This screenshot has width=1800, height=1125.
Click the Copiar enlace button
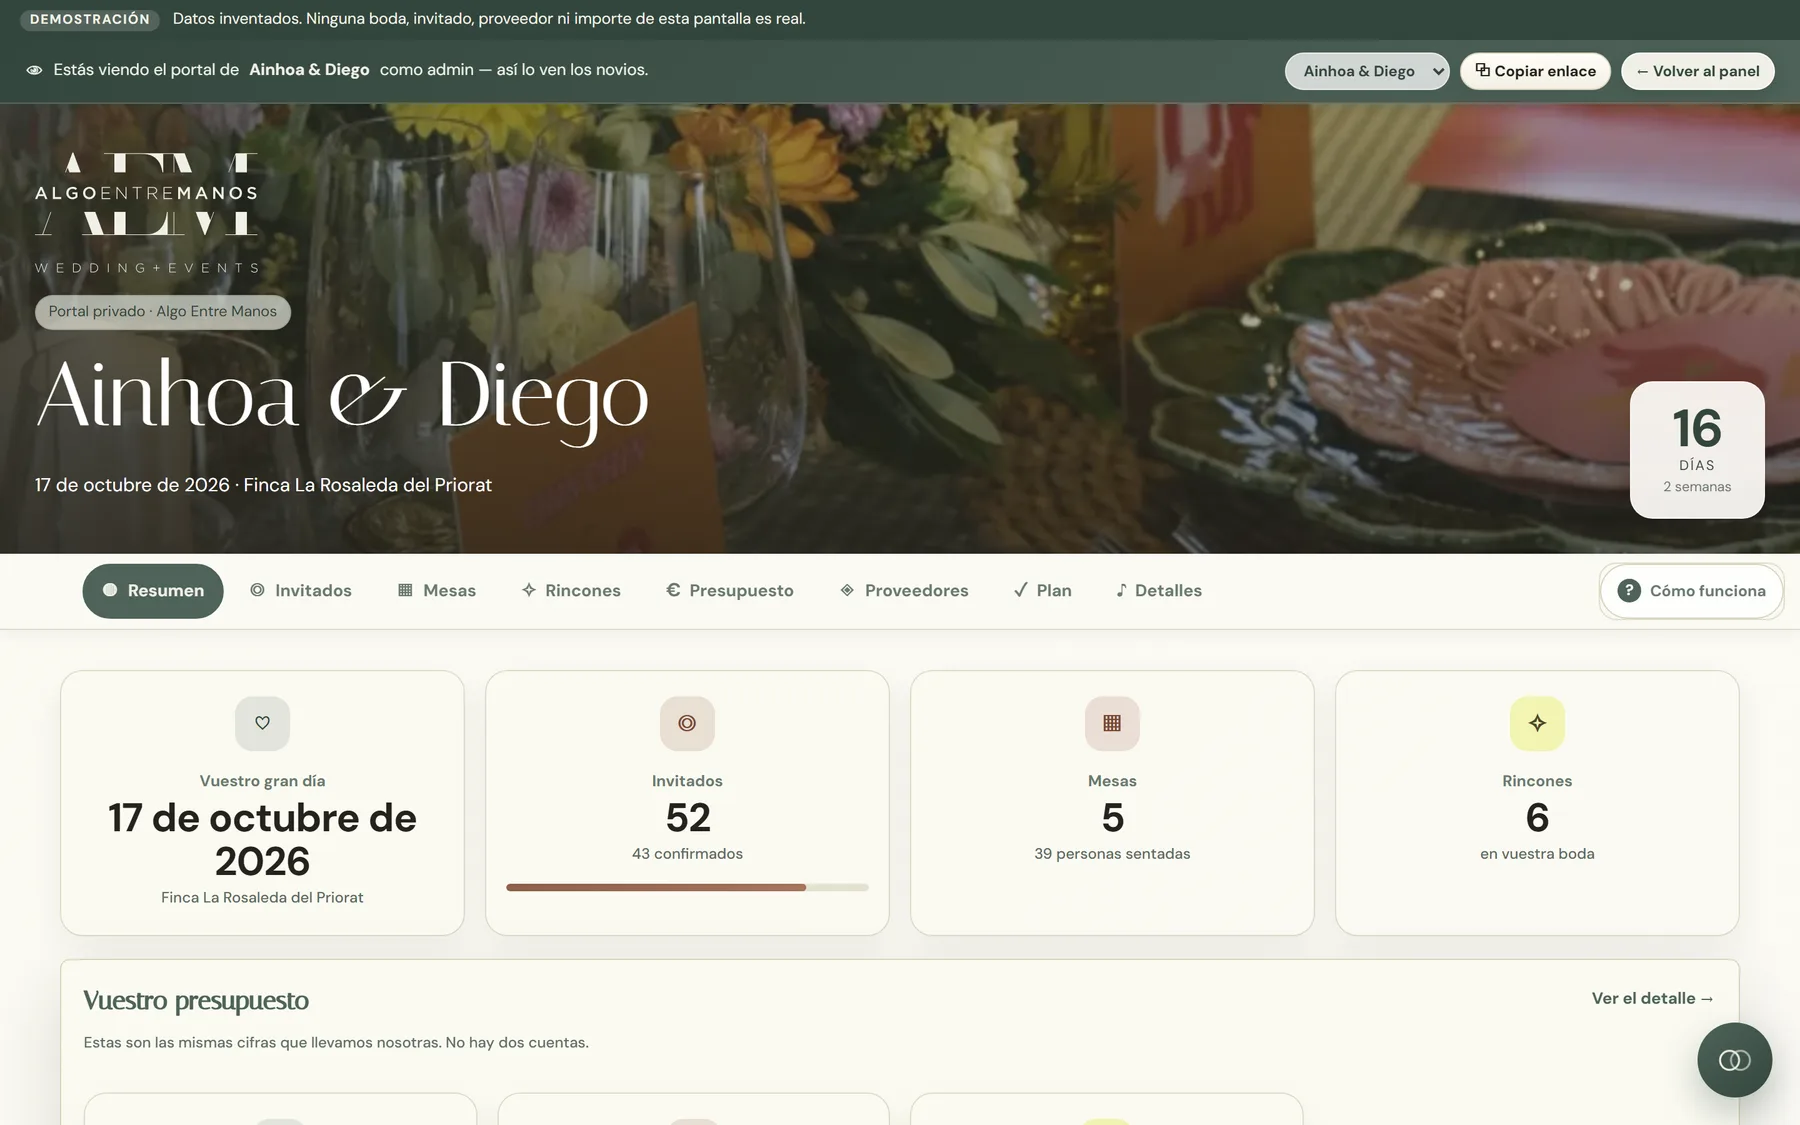(x=1535, y=71)
